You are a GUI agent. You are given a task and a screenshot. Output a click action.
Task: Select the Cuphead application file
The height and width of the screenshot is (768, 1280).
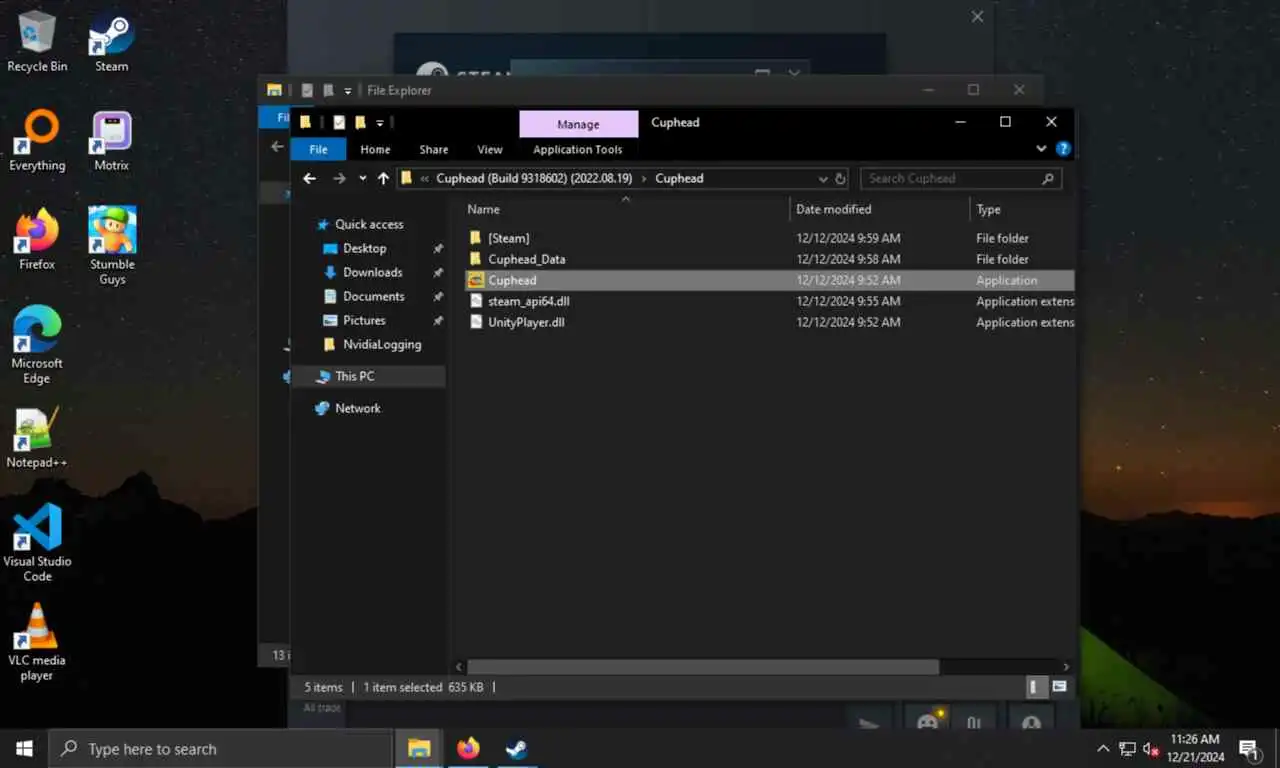[770, 280]
